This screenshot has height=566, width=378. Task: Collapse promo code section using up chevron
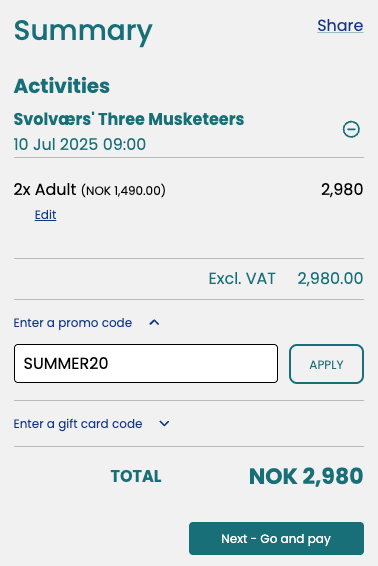point(154,322)
